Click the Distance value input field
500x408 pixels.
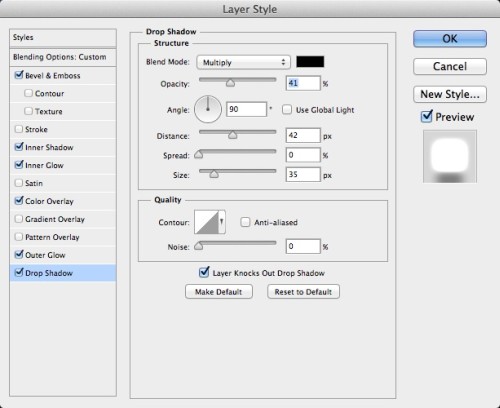click(x=303, y=135)
